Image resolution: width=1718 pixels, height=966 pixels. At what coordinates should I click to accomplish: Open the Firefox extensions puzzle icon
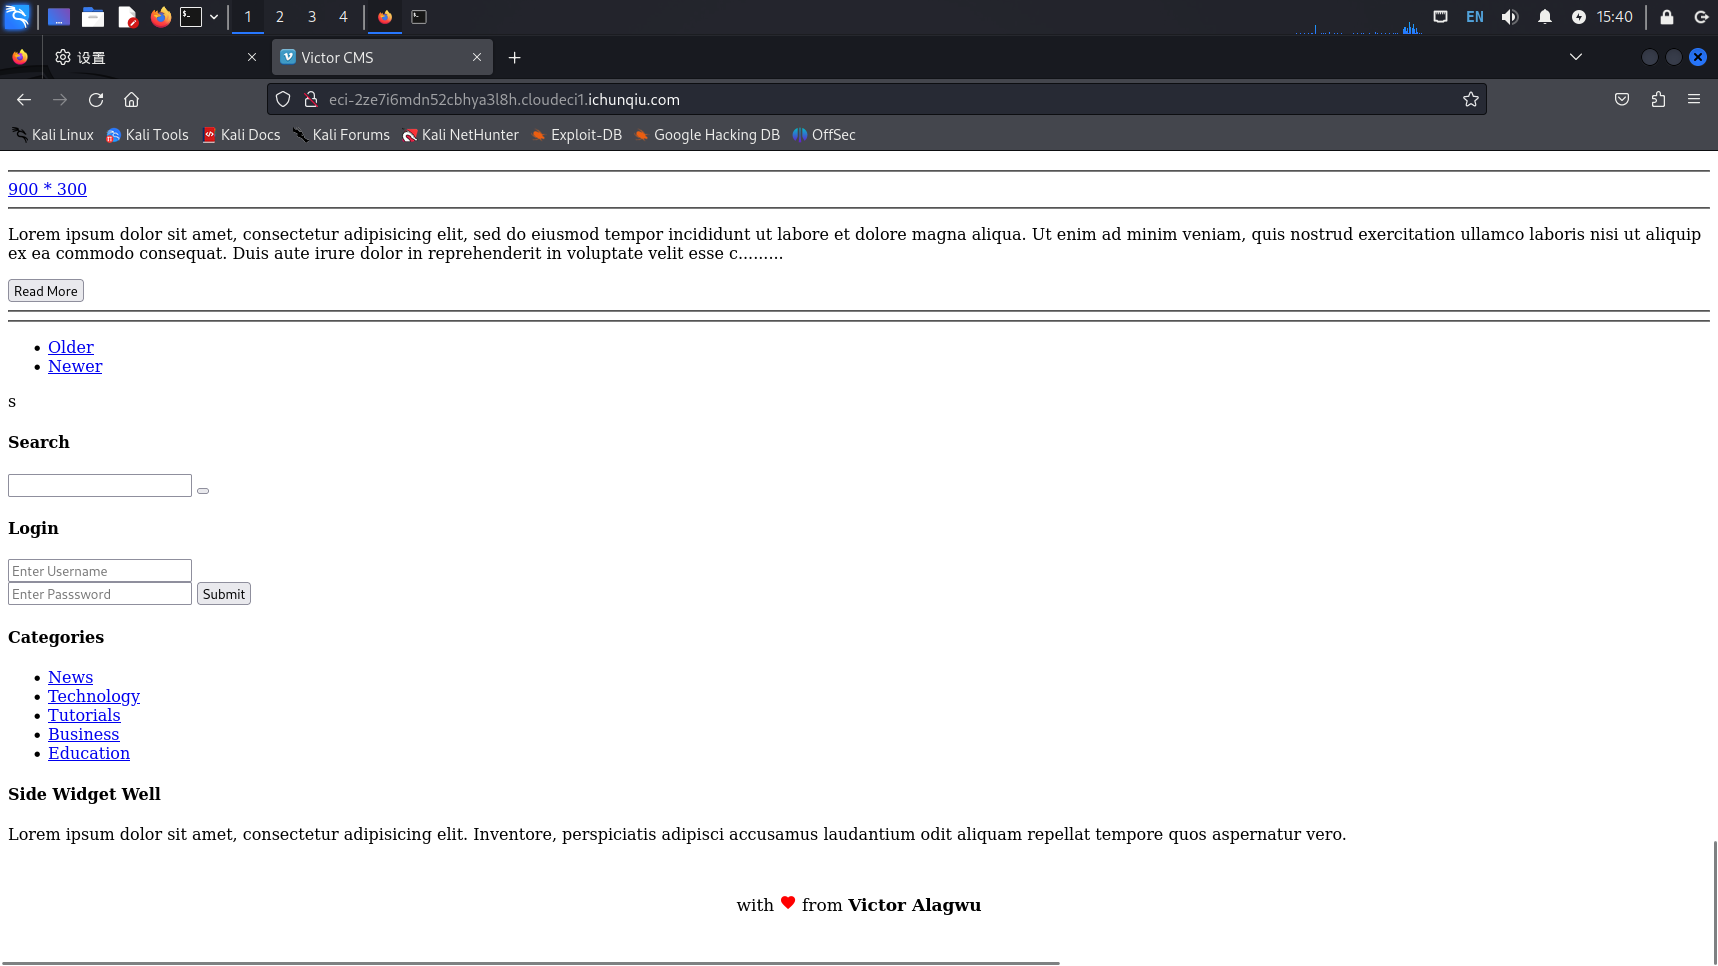pyautogui.click(x=1658, y=99)
